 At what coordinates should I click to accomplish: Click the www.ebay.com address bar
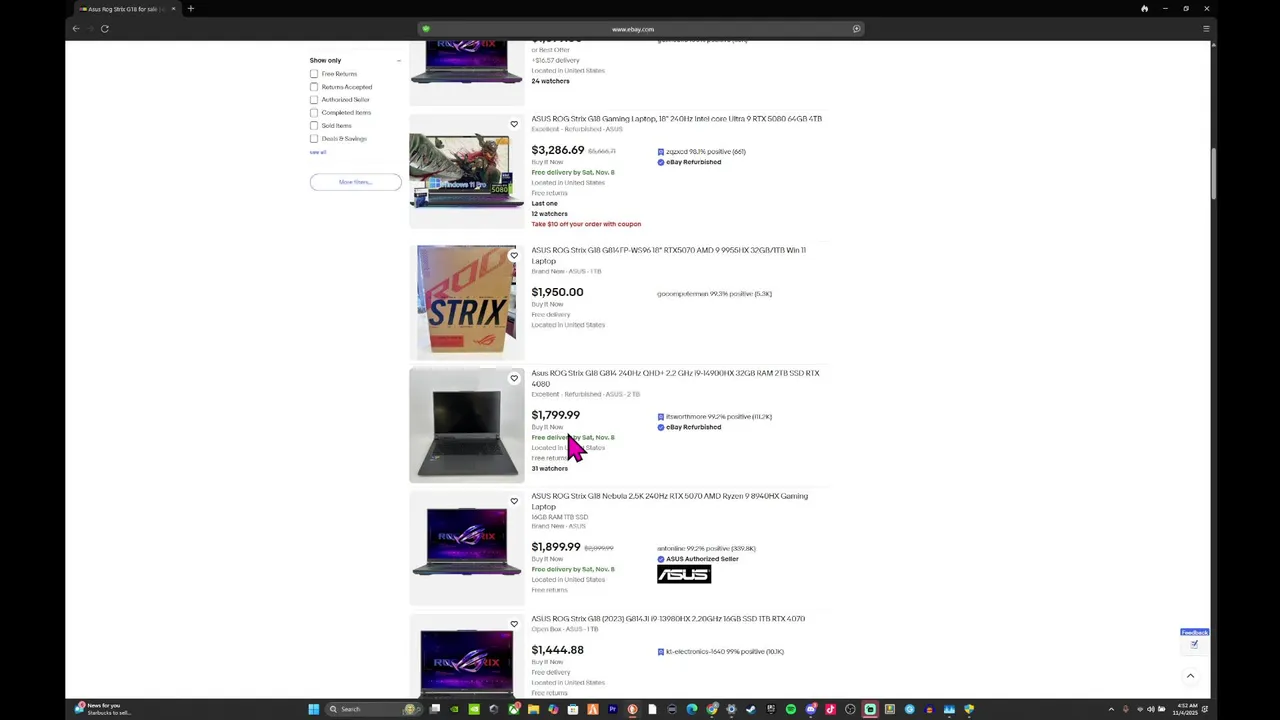(x=640, y=29)
